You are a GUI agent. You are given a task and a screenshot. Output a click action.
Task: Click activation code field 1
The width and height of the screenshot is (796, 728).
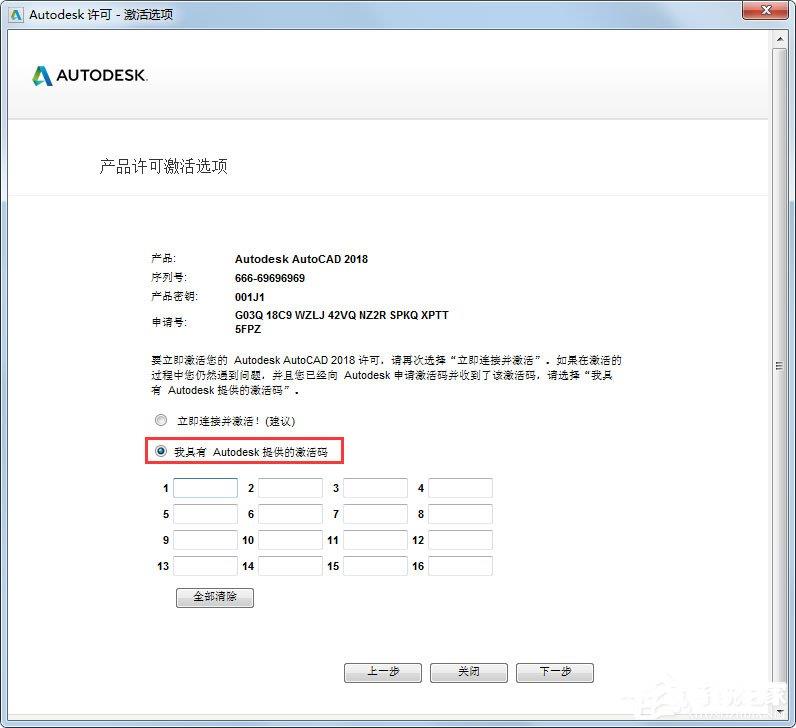coord(206,488)
